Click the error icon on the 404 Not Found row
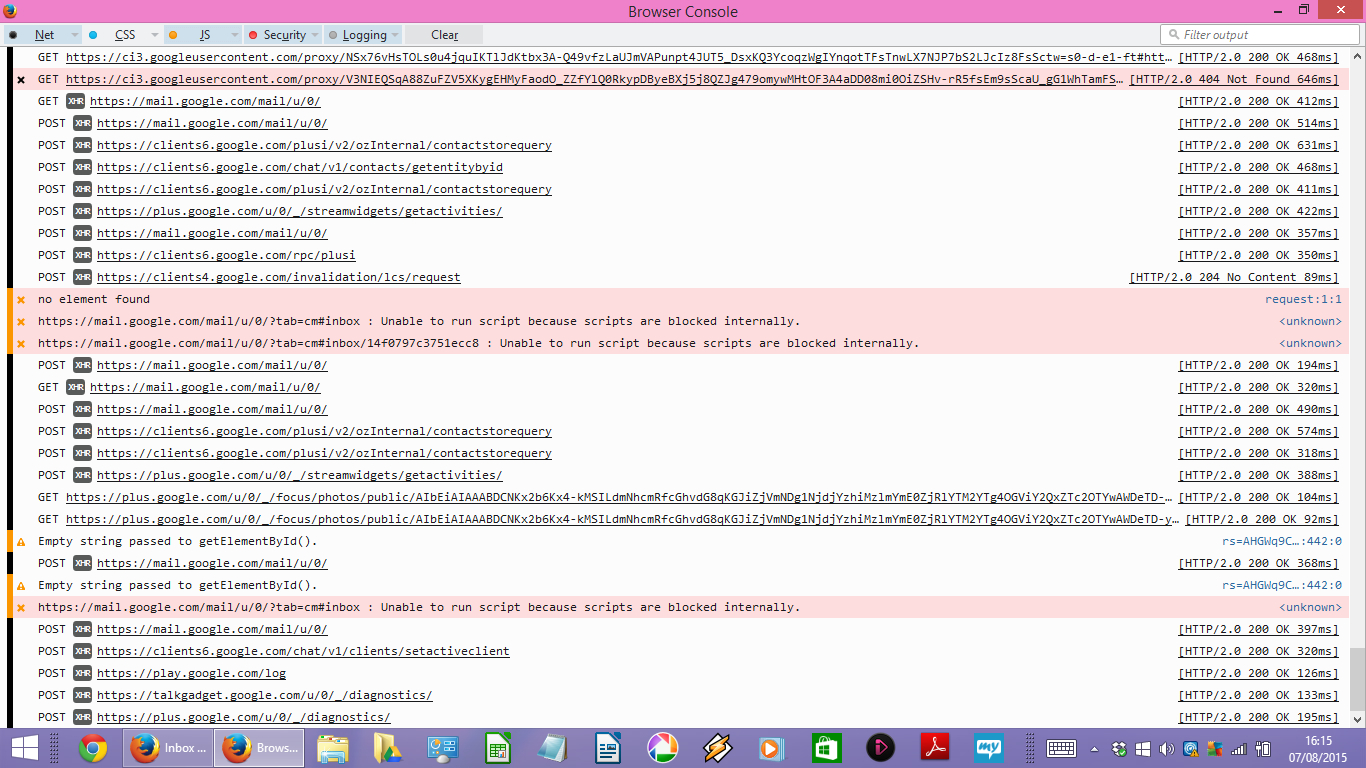 (x=21, y=79)
